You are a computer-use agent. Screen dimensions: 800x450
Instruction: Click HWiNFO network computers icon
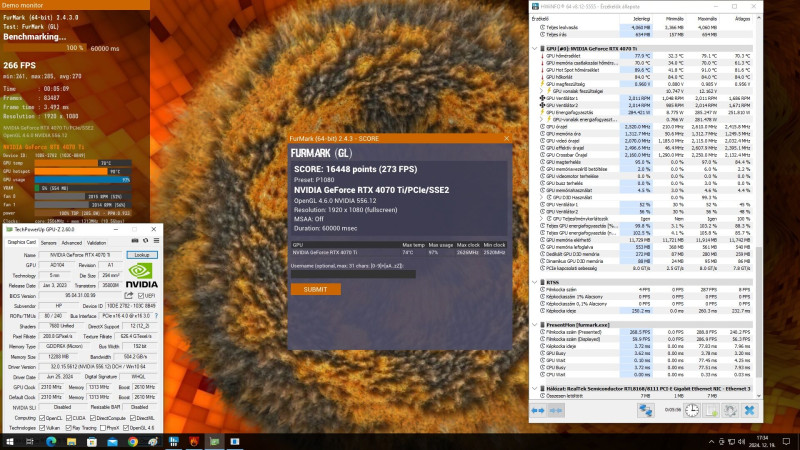click(645, 410)
